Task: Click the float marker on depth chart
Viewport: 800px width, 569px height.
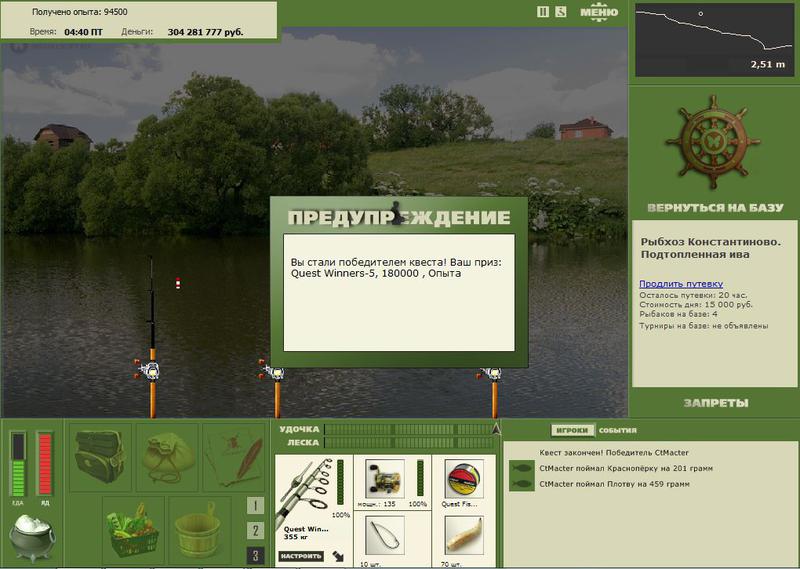Action: [x=701, y=14]
